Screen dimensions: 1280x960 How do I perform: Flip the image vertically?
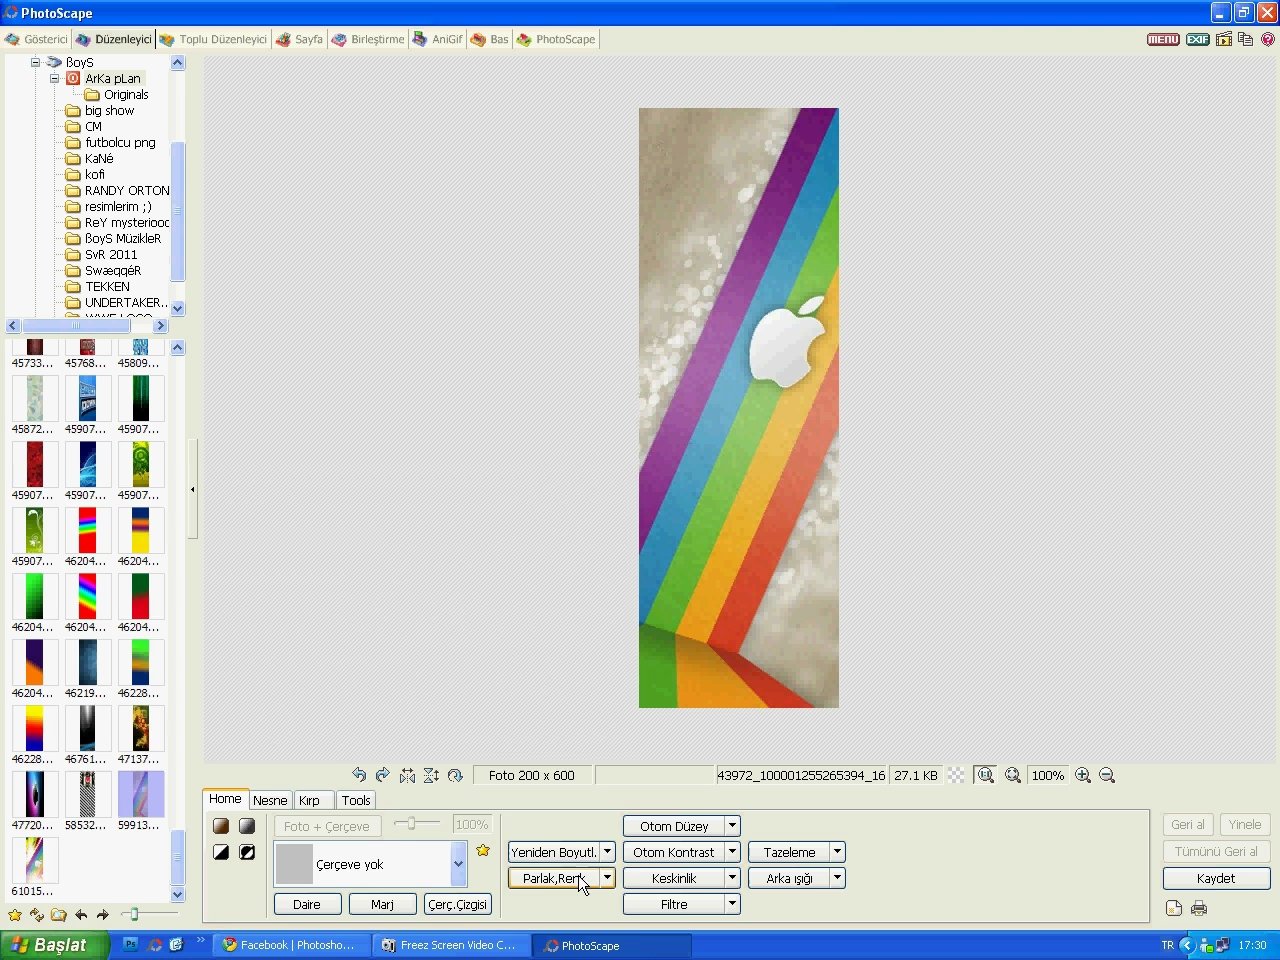pos(431,775)
